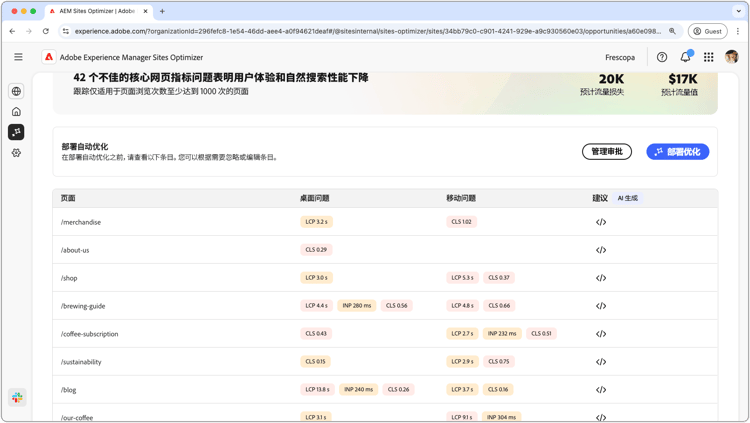Click Adobe Experience Manager Sites Optimizer title

[x=131, y=57]
